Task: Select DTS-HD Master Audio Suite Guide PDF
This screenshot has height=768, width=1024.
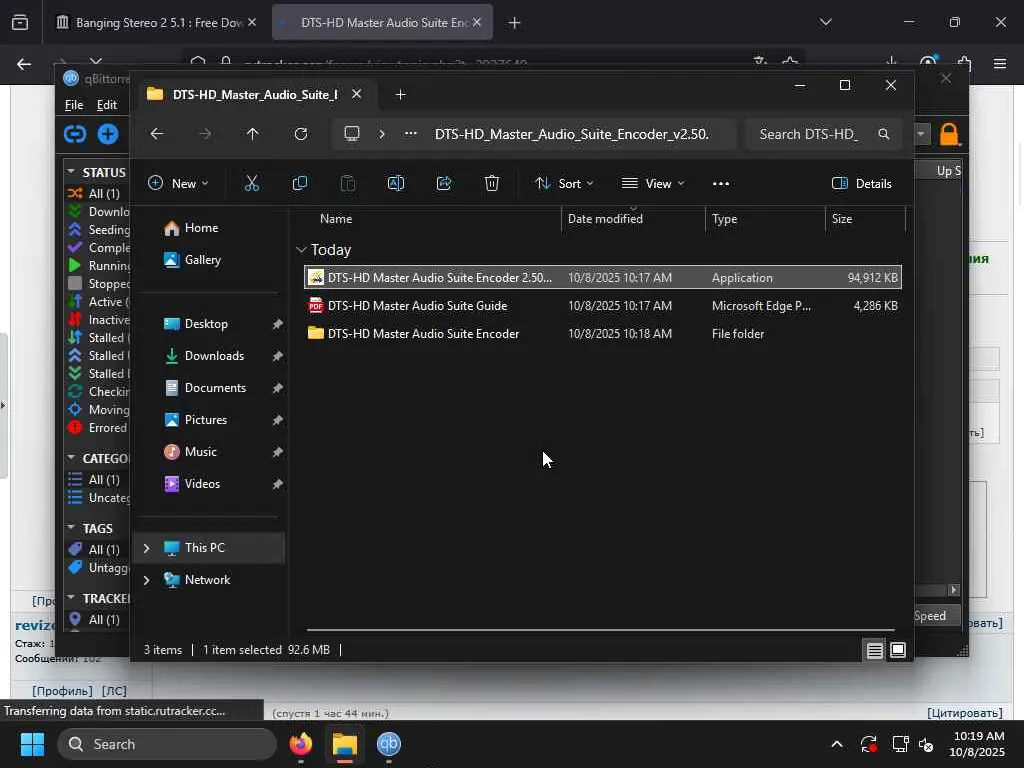Action: point(603,306)
